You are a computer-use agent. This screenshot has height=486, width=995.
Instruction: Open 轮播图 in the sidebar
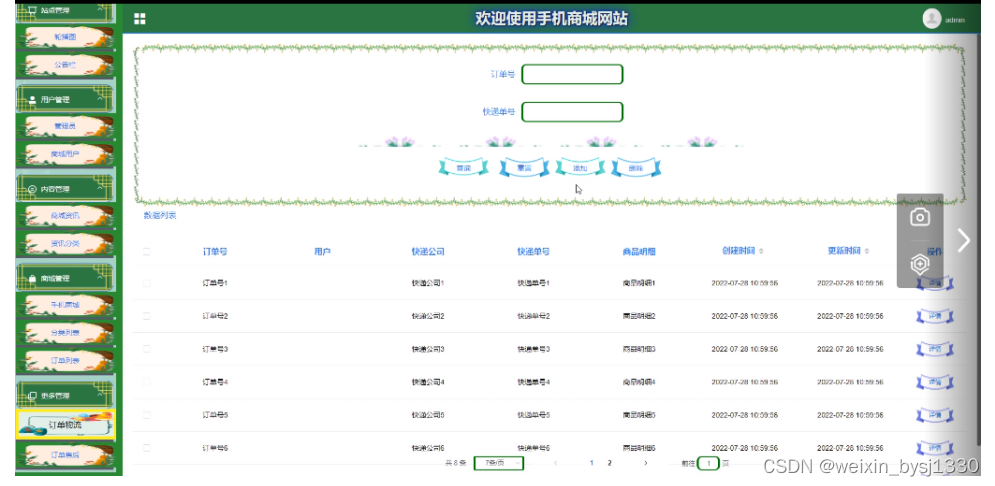pyautogui.click(x=65, y=37)
